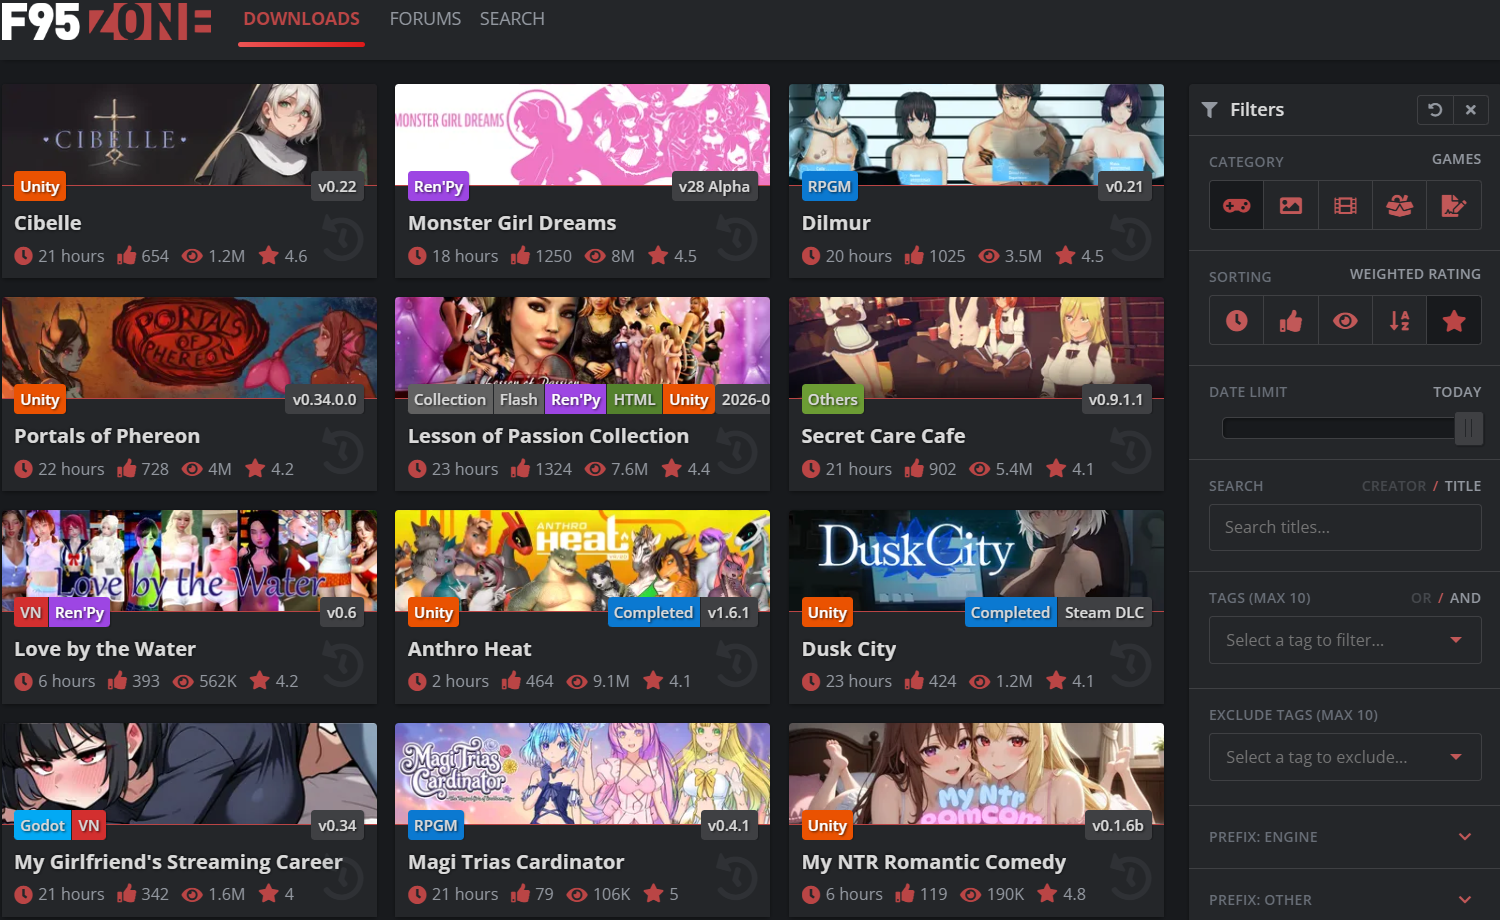Click the Steam DLC label on Dusk City
The height and width of the screenshot is (920, 1500).
(1104, 613)
